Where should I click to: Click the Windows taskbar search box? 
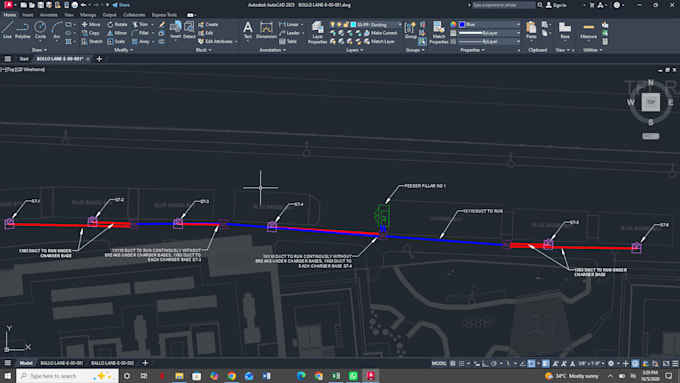coord(67,376)
